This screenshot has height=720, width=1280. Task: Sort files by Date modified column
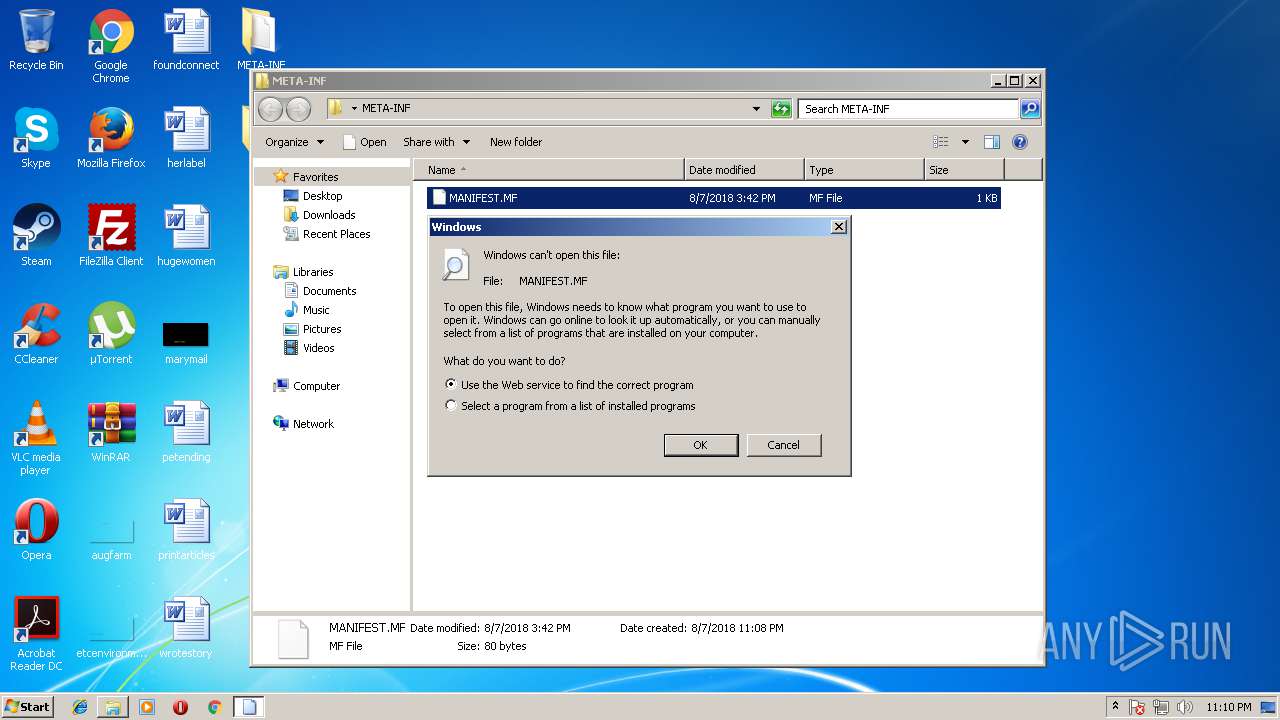(744, 170)
